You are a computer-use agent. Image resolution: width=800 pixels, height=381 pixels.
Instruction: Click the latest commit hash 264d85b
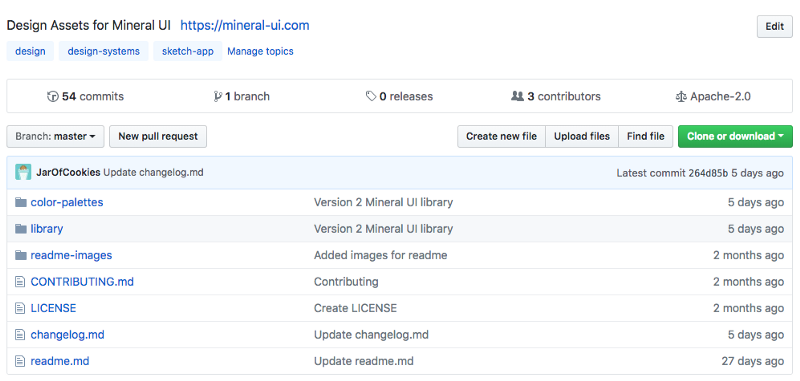708,173
